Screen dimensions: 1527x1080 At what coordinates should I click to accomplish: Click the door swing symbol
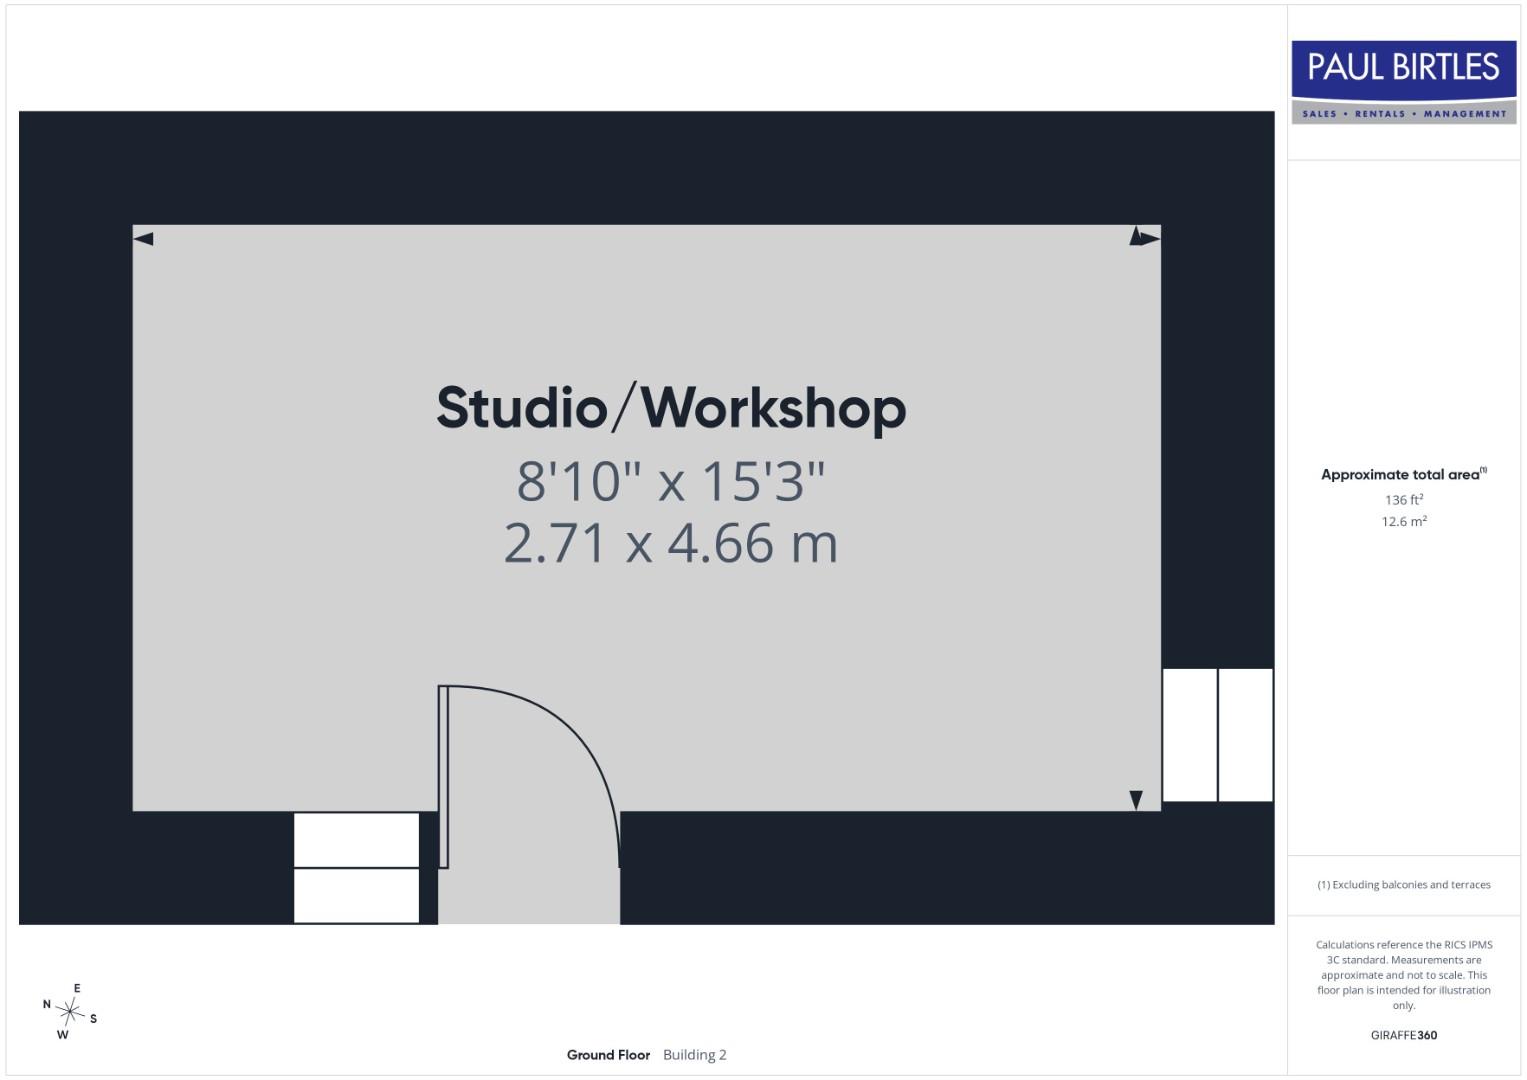pos(529,777)
